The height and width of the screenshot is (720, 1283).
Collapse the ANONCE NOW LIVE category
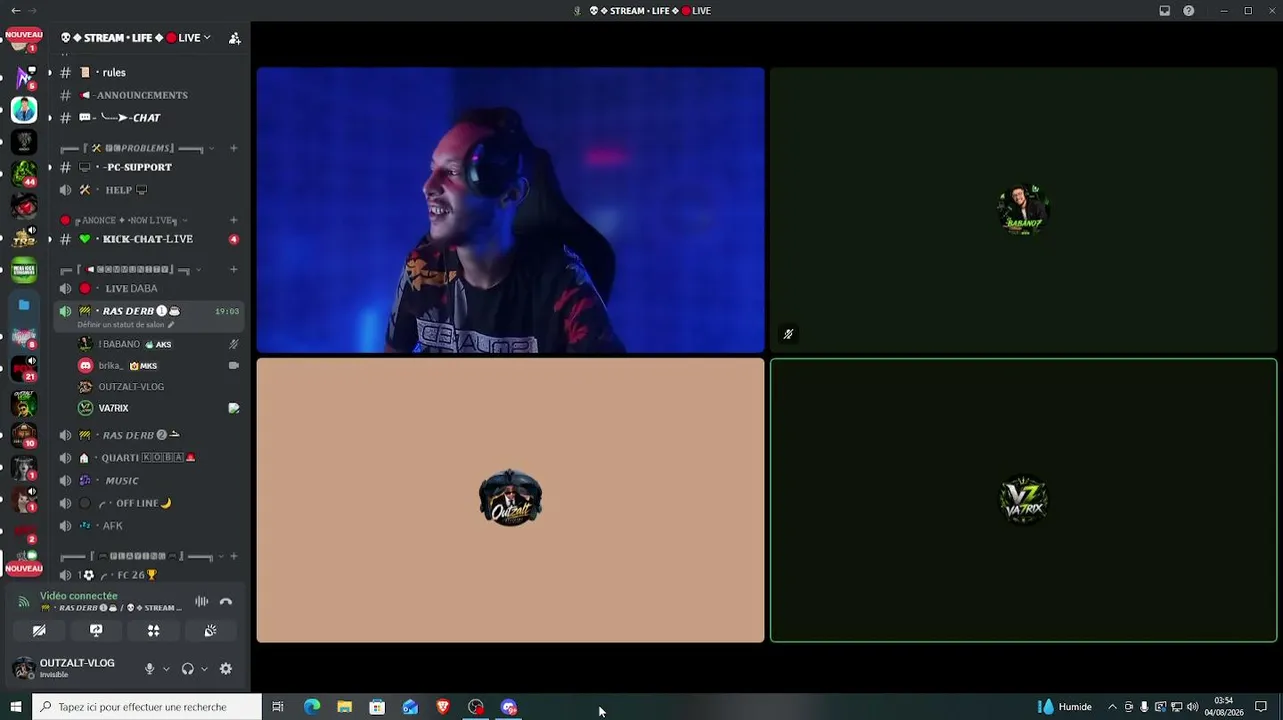coord(125,220)
